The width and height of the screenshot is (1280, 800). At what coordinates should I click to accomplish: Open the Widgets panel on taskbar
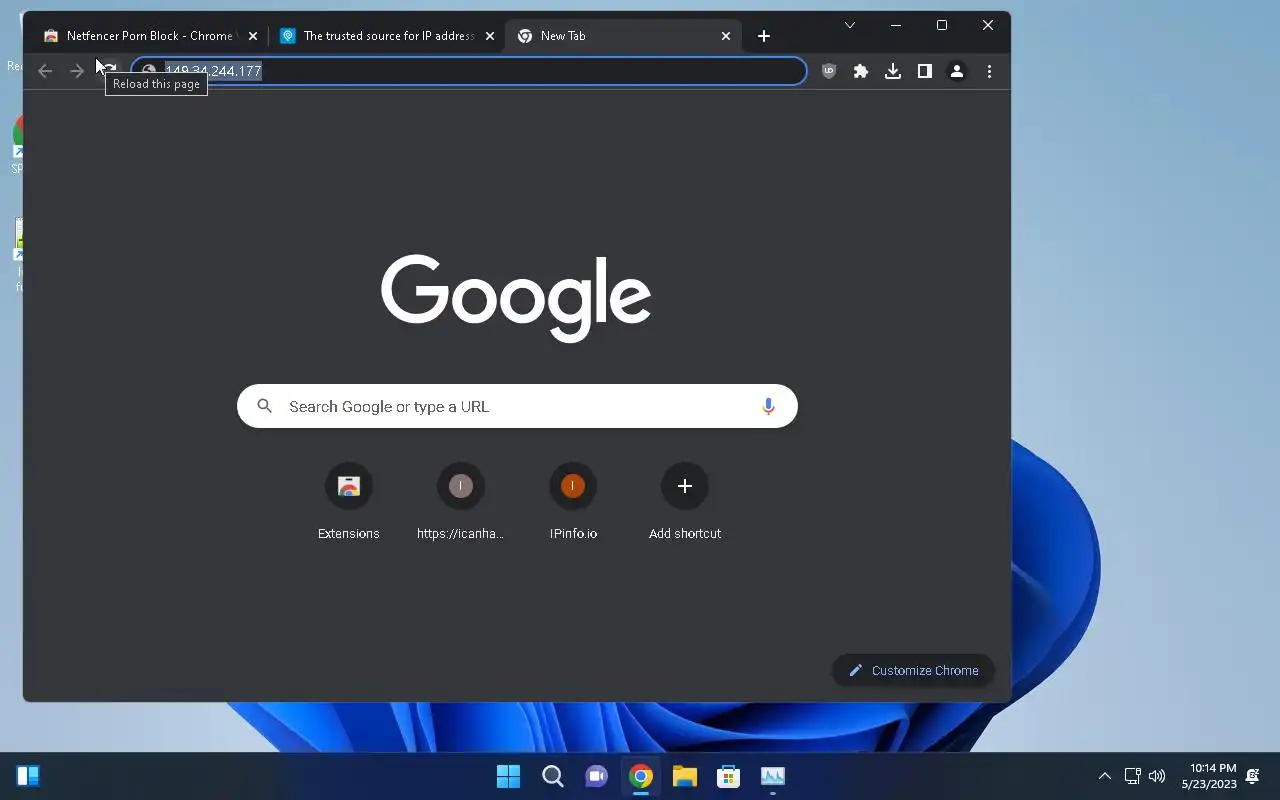pyautogui.click(x=28, y=776)
